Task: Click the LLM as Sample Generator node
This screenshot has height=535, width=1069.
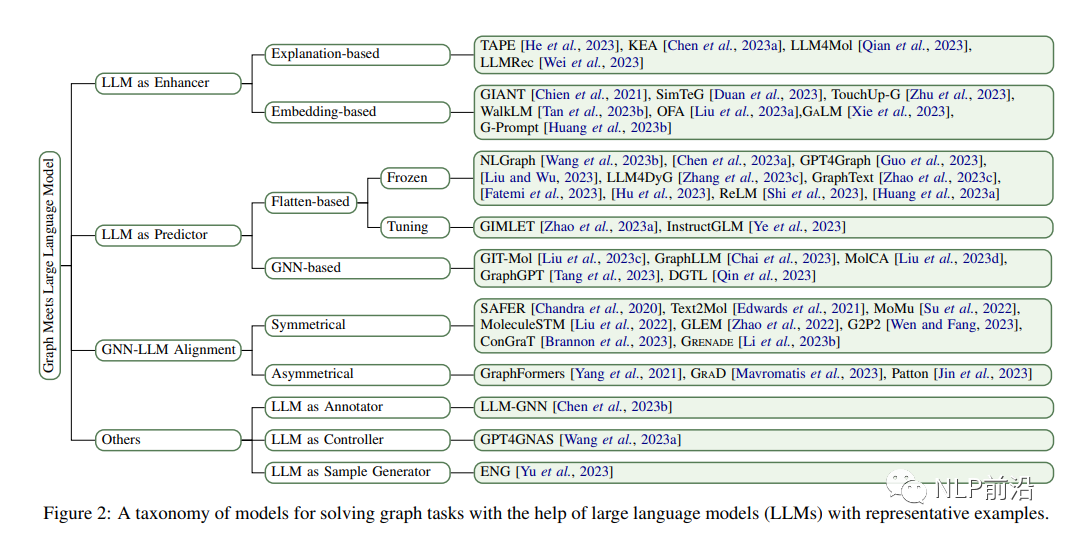Action: [x=357, y=472]
